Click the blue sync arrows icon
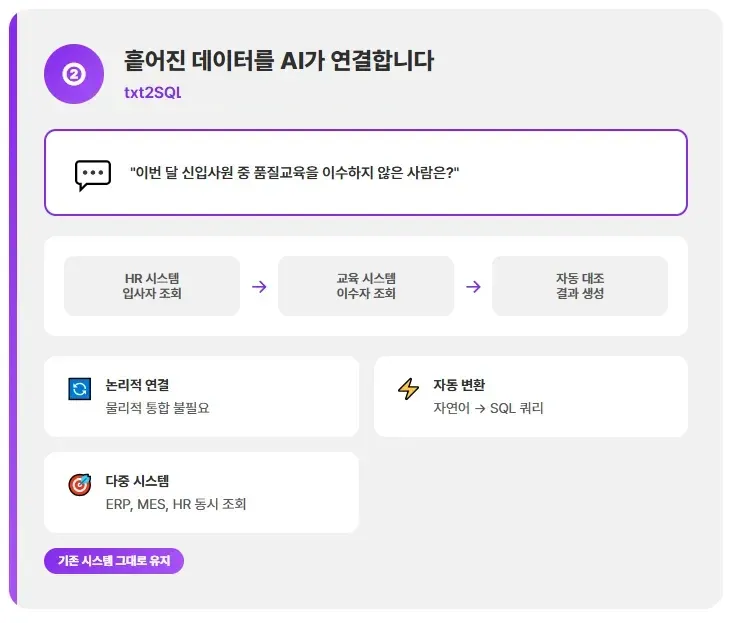 [80, 389]
